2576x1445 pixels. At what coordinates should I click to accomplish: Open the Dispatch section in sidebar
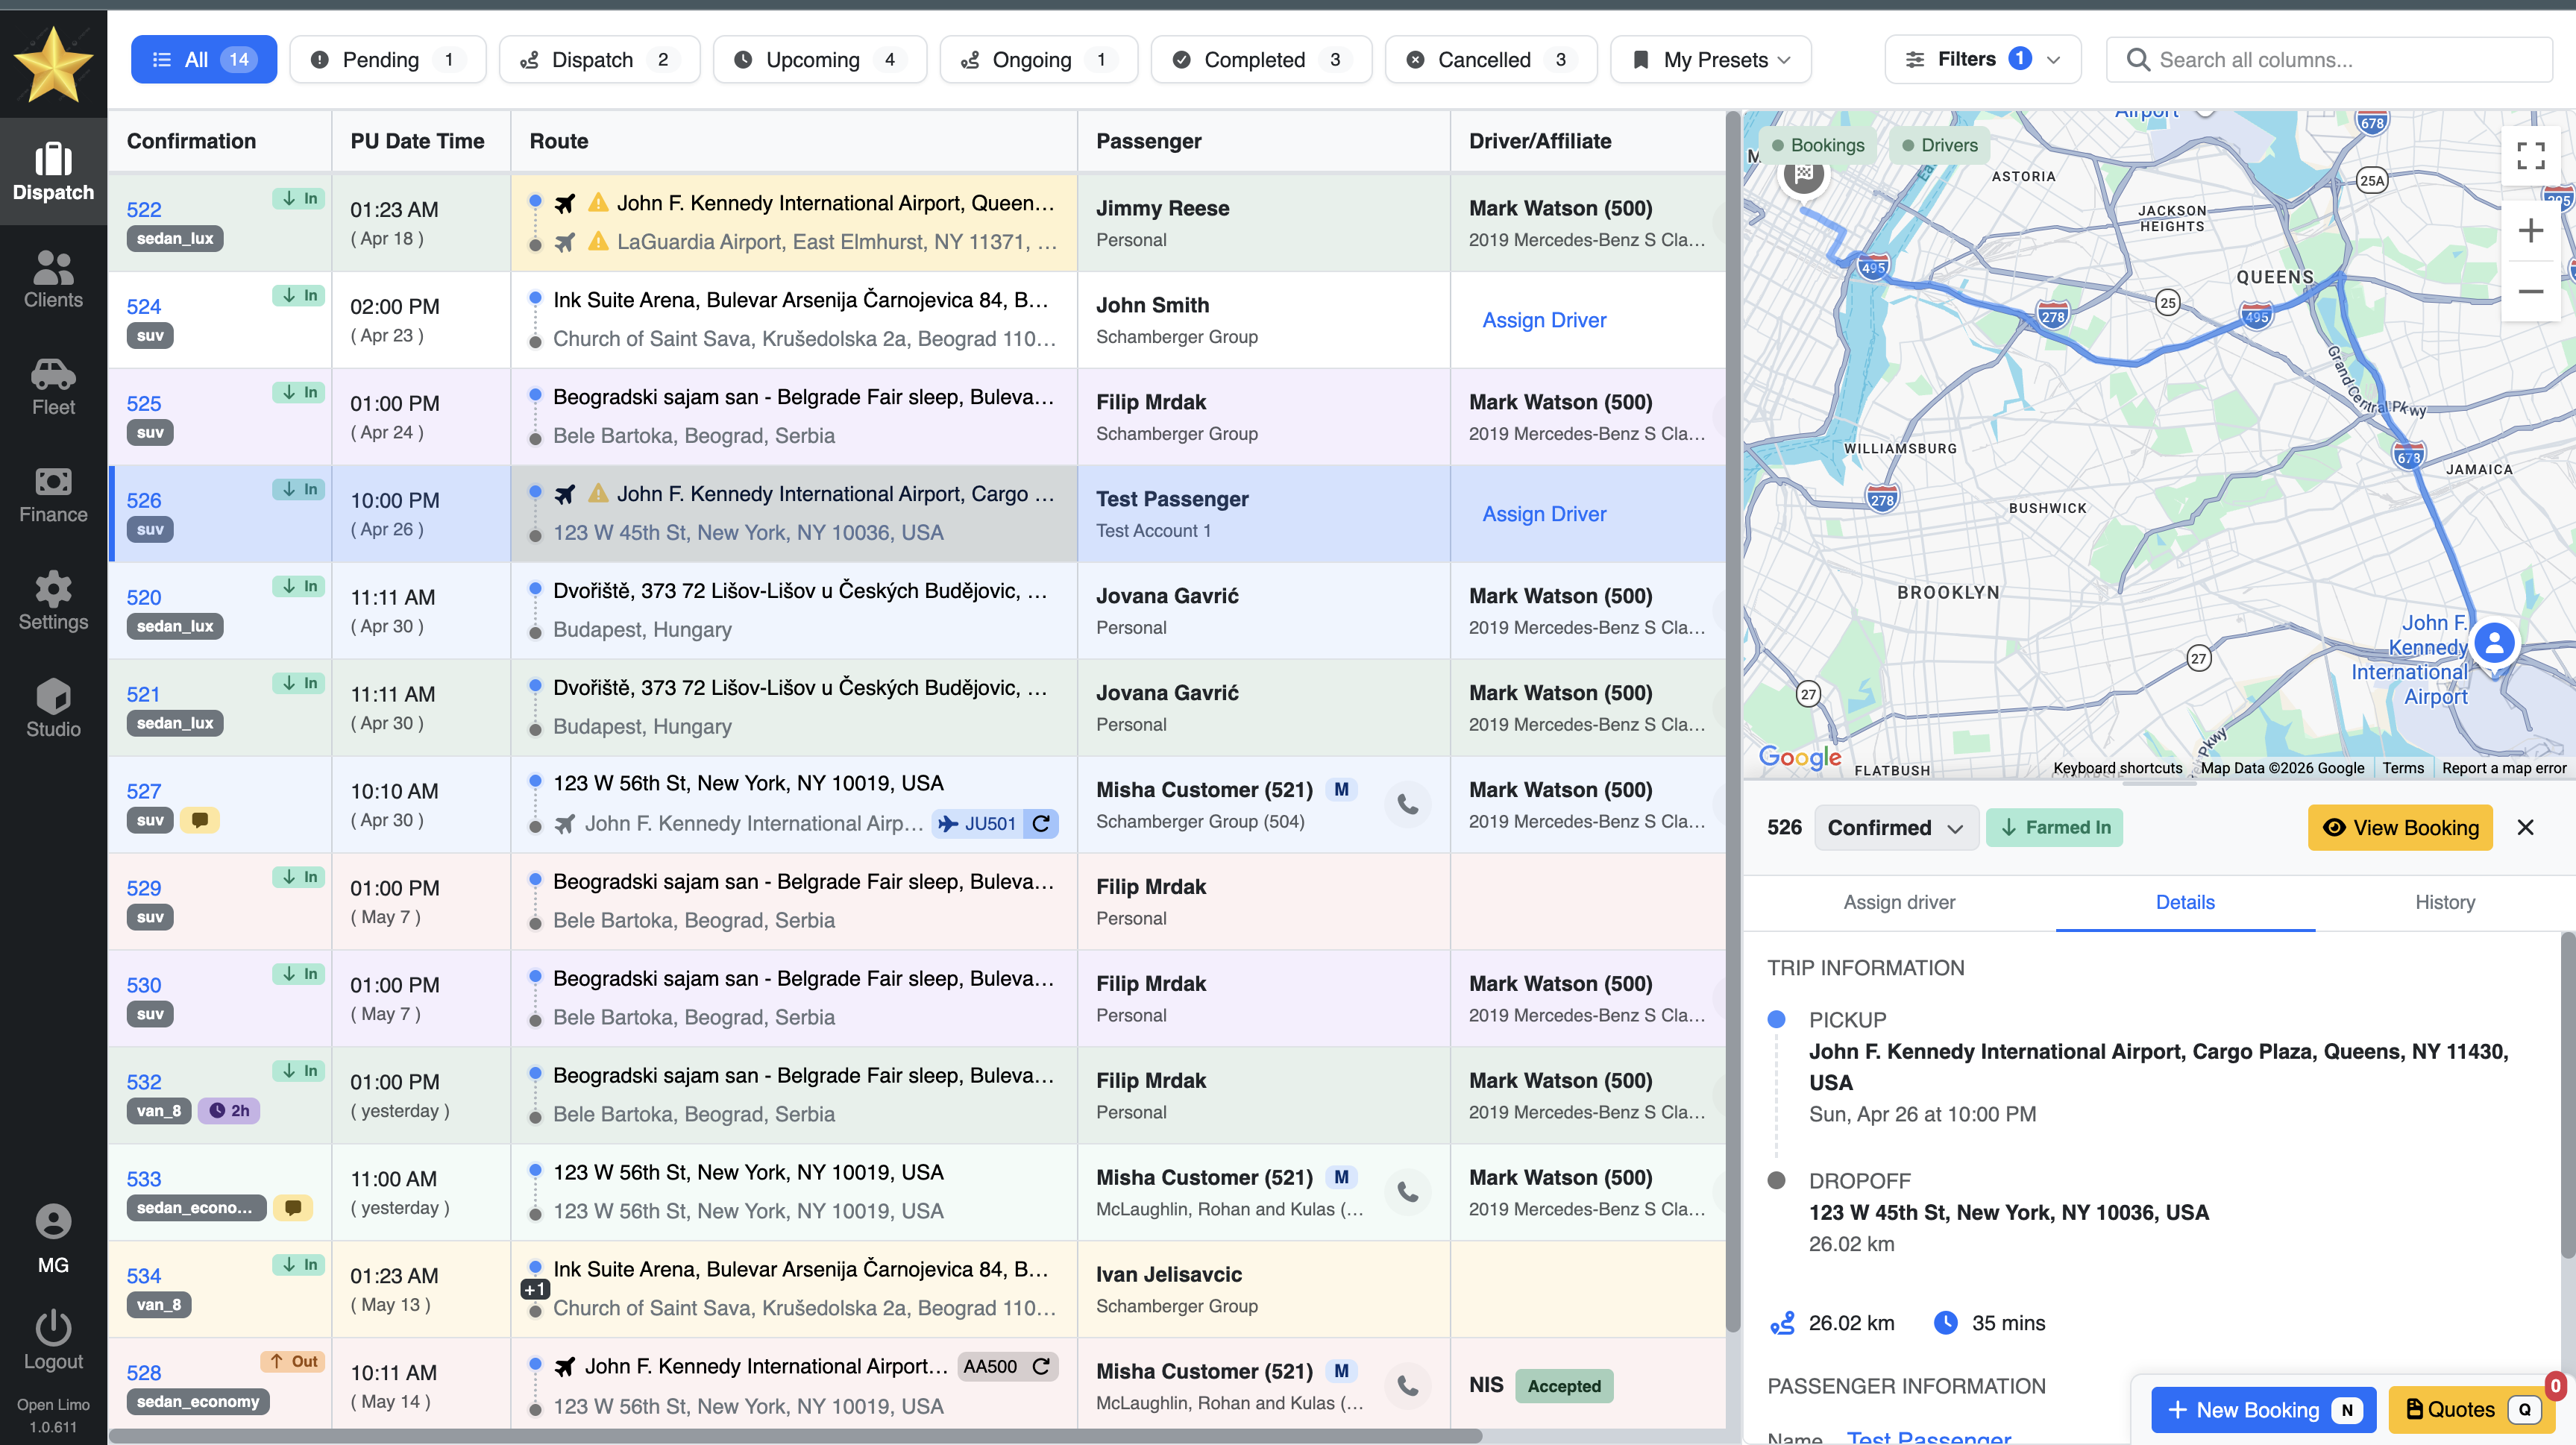click(x=53, y=172)
